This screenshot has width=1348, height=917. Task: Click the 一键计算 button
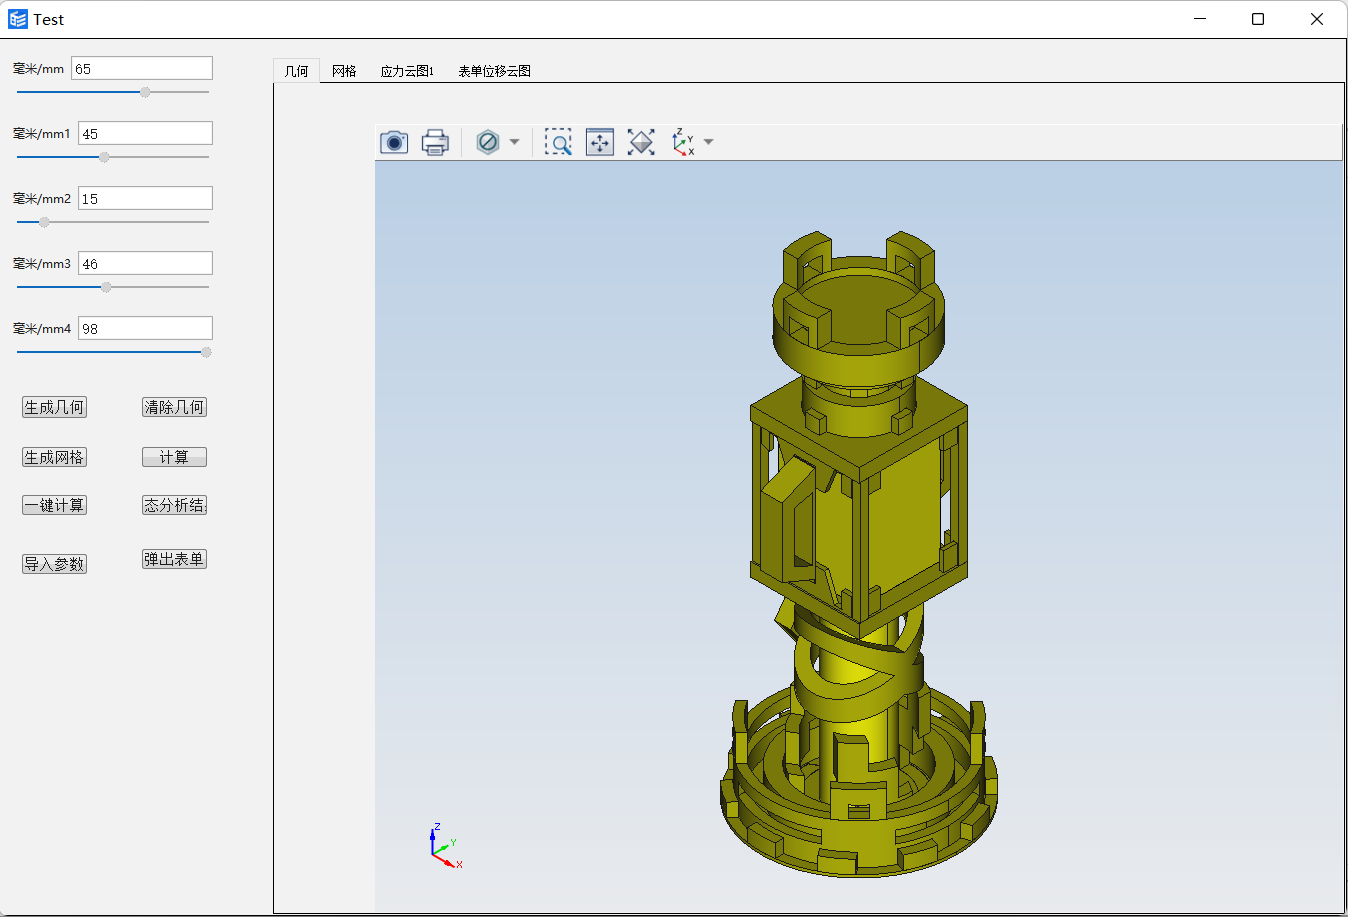(54, 505)
